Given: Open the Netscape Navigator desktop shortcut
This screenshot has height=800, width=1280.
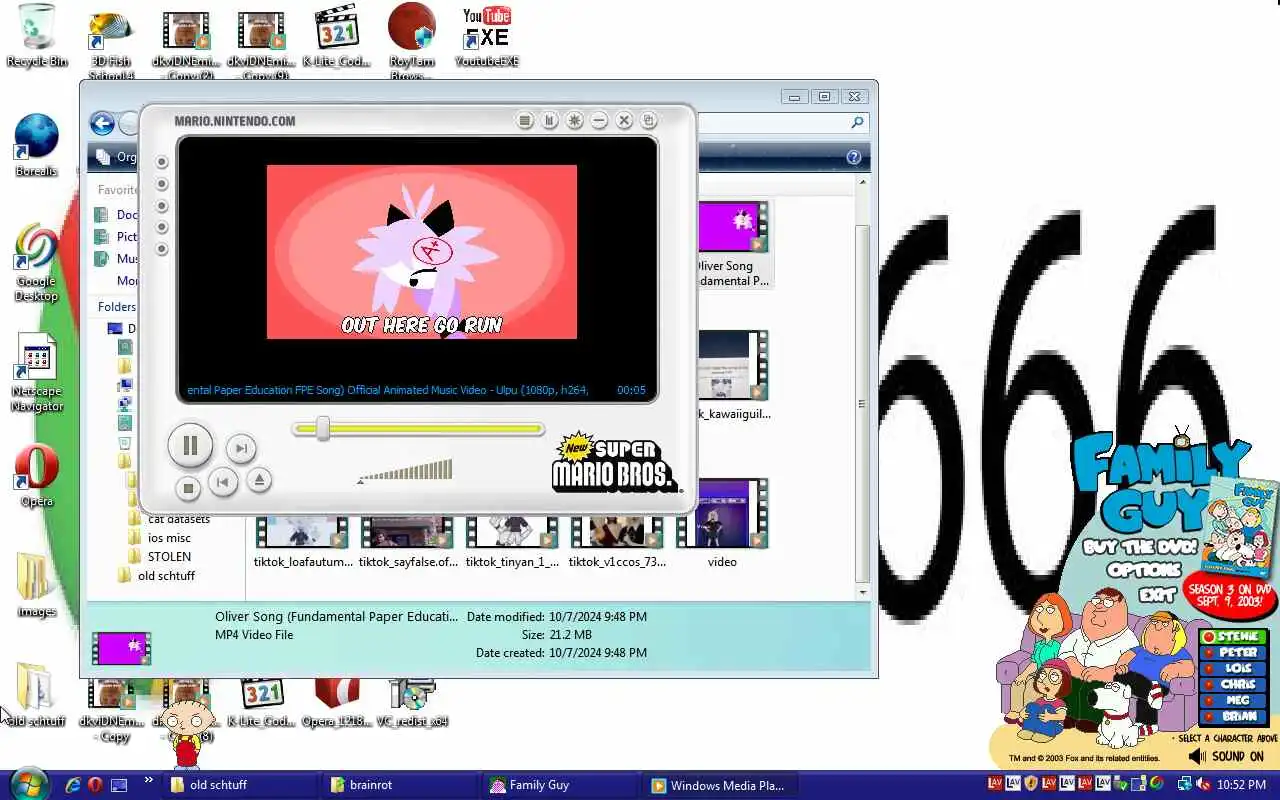Looking at the screenshot, I should [x=37, y=372].
